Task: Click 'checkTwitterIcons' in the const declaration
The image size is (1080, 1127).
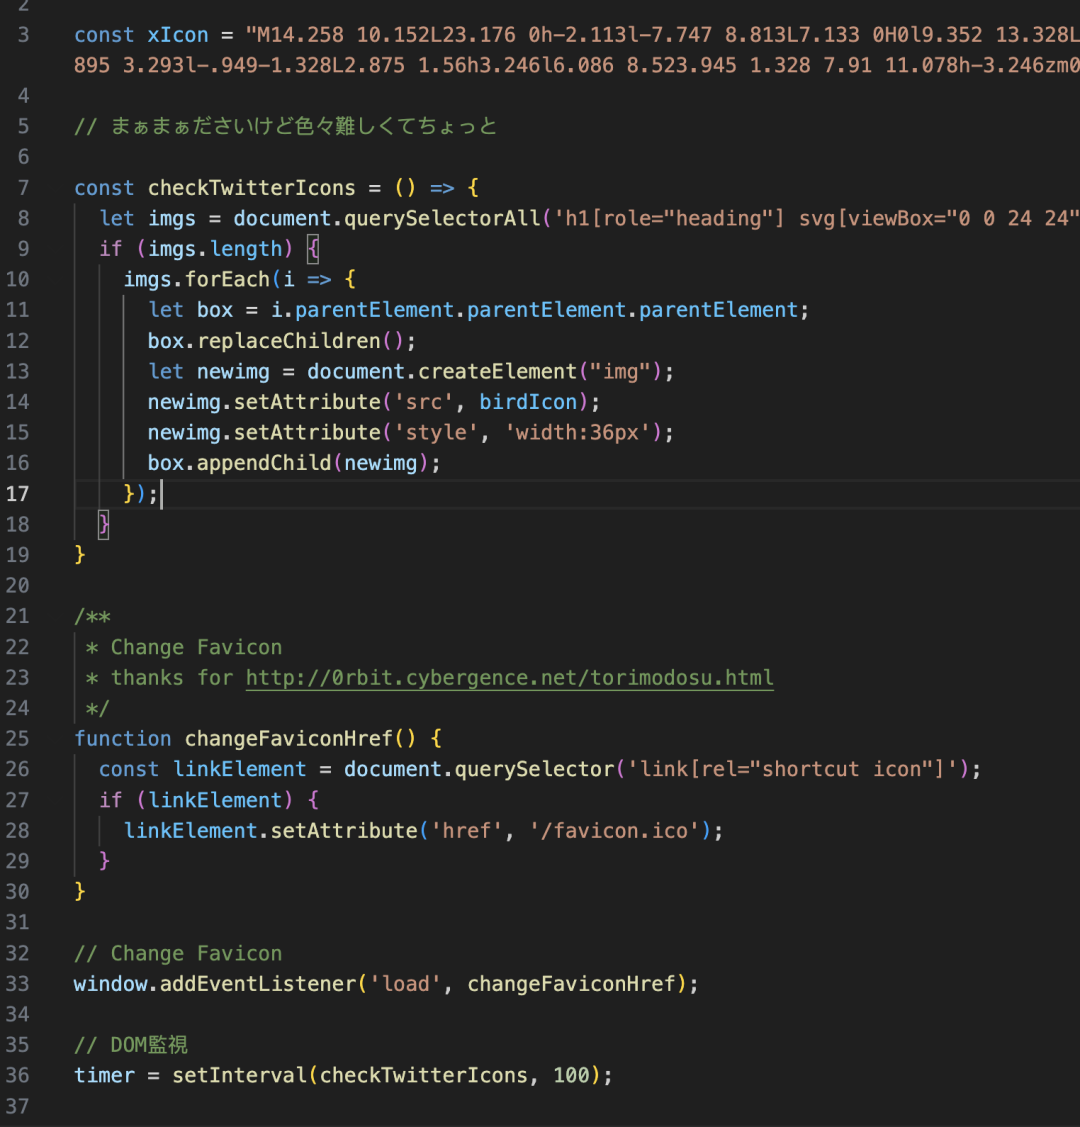Action: pyautogui.click(x=251, y=188)
